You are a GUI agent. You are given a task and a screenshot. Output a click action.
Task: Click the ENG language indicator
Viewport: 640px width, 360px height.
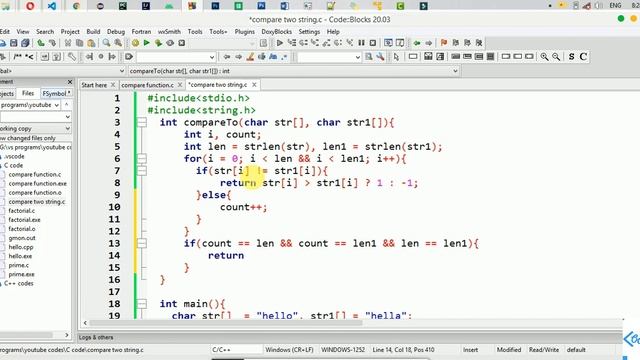(615, 5)
